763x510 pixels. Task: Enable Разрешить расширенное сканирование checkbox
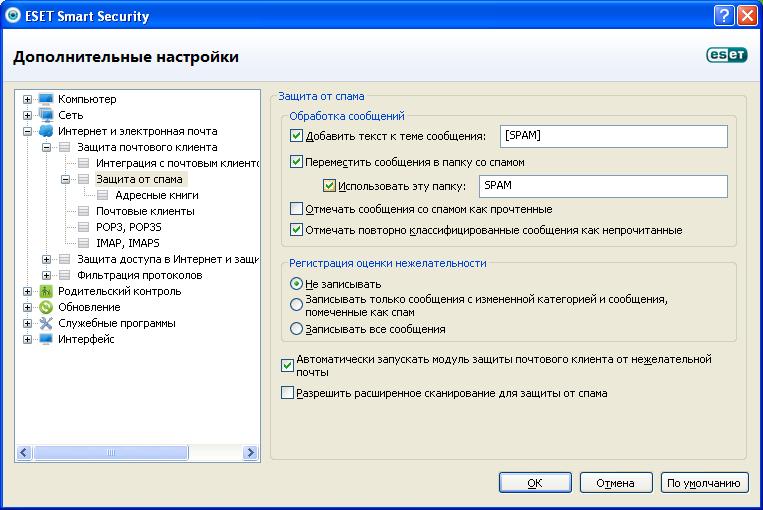[x=287, y=393]
